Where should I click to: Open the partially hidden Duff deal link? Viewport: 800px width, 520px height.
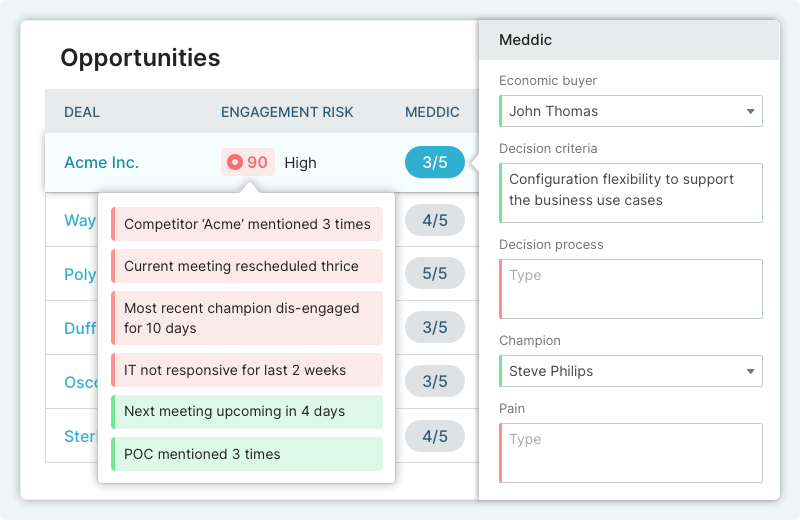pos(80,328)
